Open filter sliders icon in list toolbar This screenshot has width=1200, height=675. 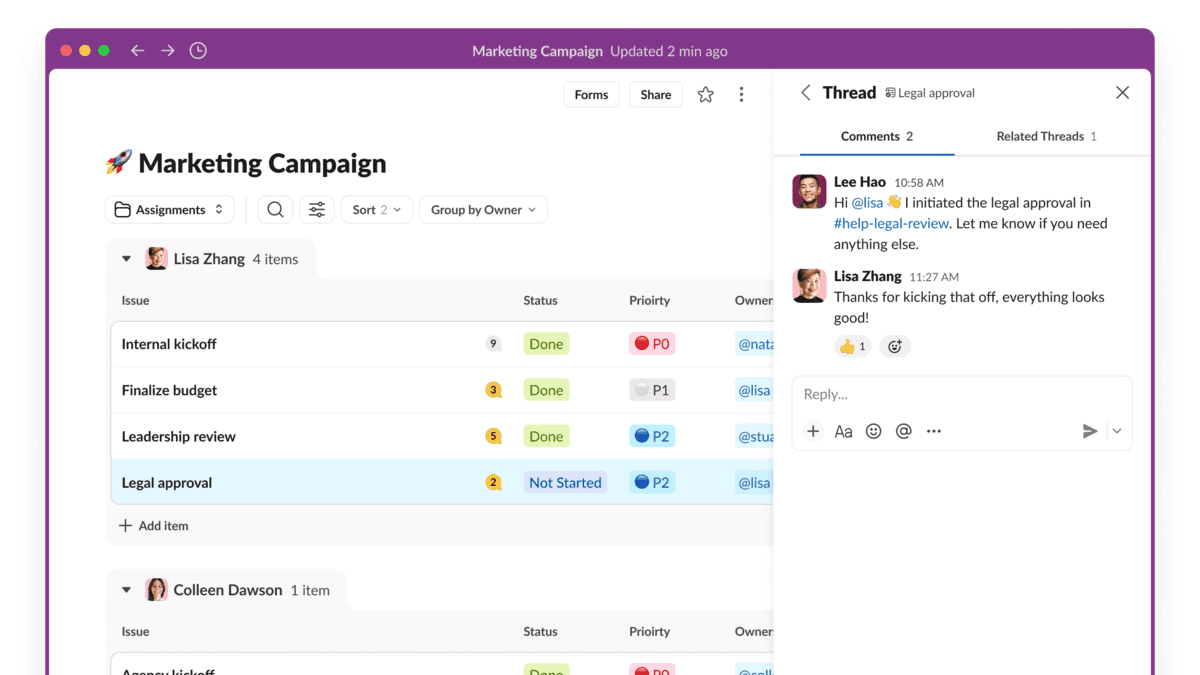(317, 209)
